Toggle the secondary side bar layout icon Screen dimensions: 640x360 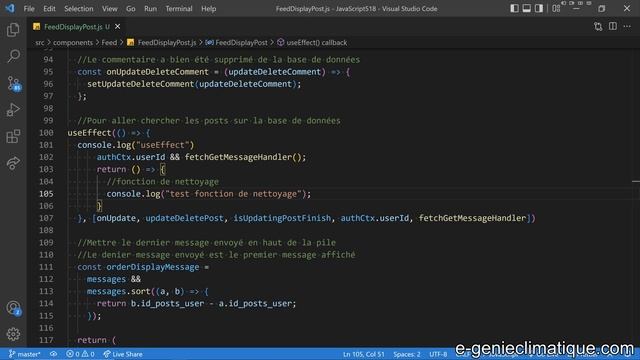pos(539,8)
